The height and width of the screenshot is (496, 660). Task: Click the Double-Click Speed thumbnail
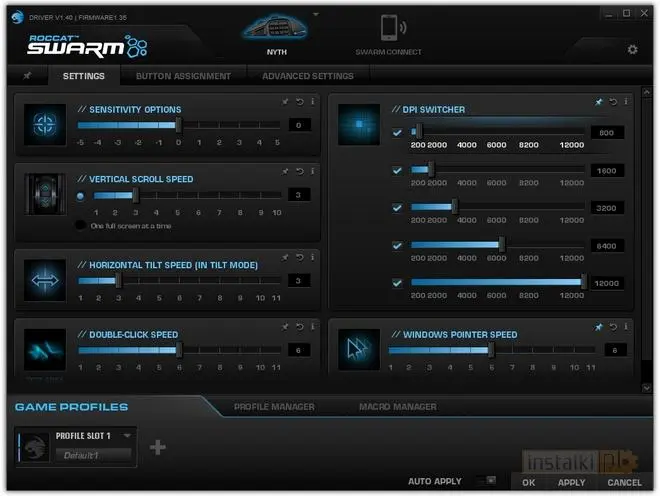(45, 349)
